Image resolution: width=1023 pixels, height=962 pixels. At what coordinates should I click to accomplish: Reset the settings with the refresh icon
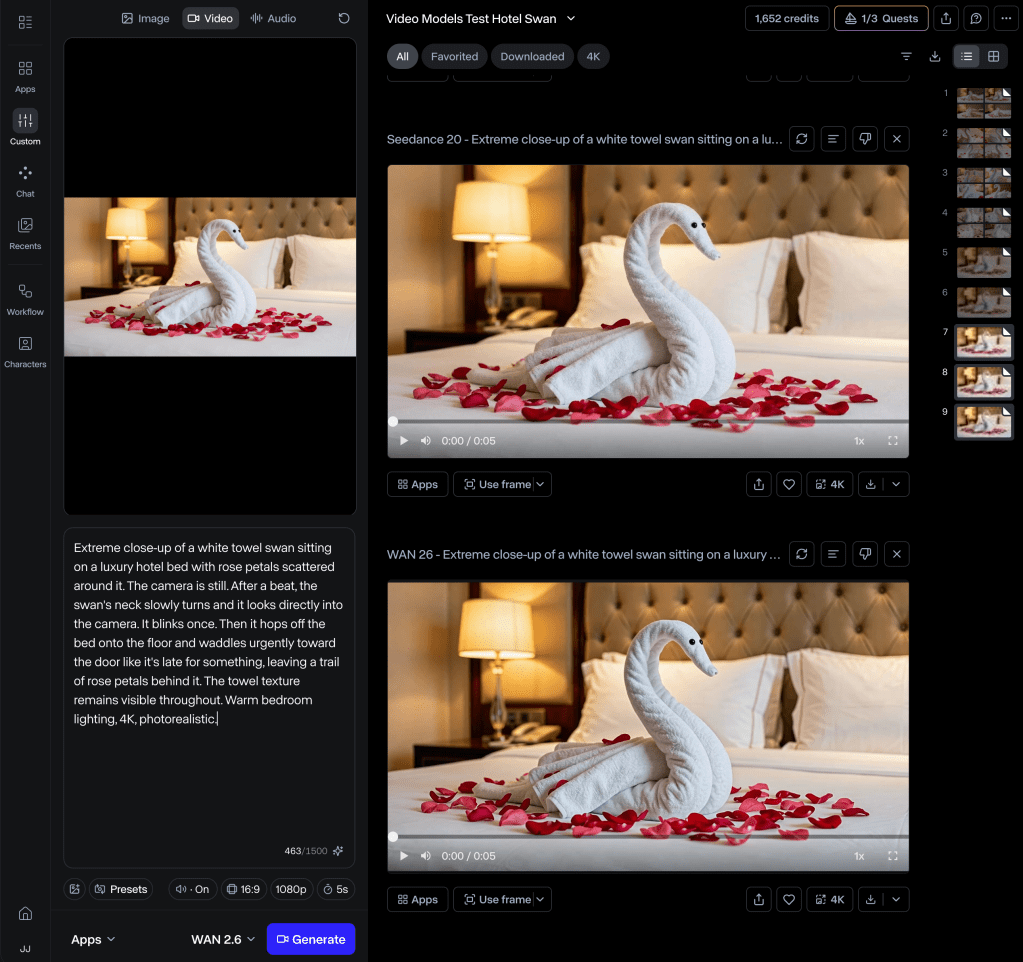pyautogui.click(x=344, y=18)
